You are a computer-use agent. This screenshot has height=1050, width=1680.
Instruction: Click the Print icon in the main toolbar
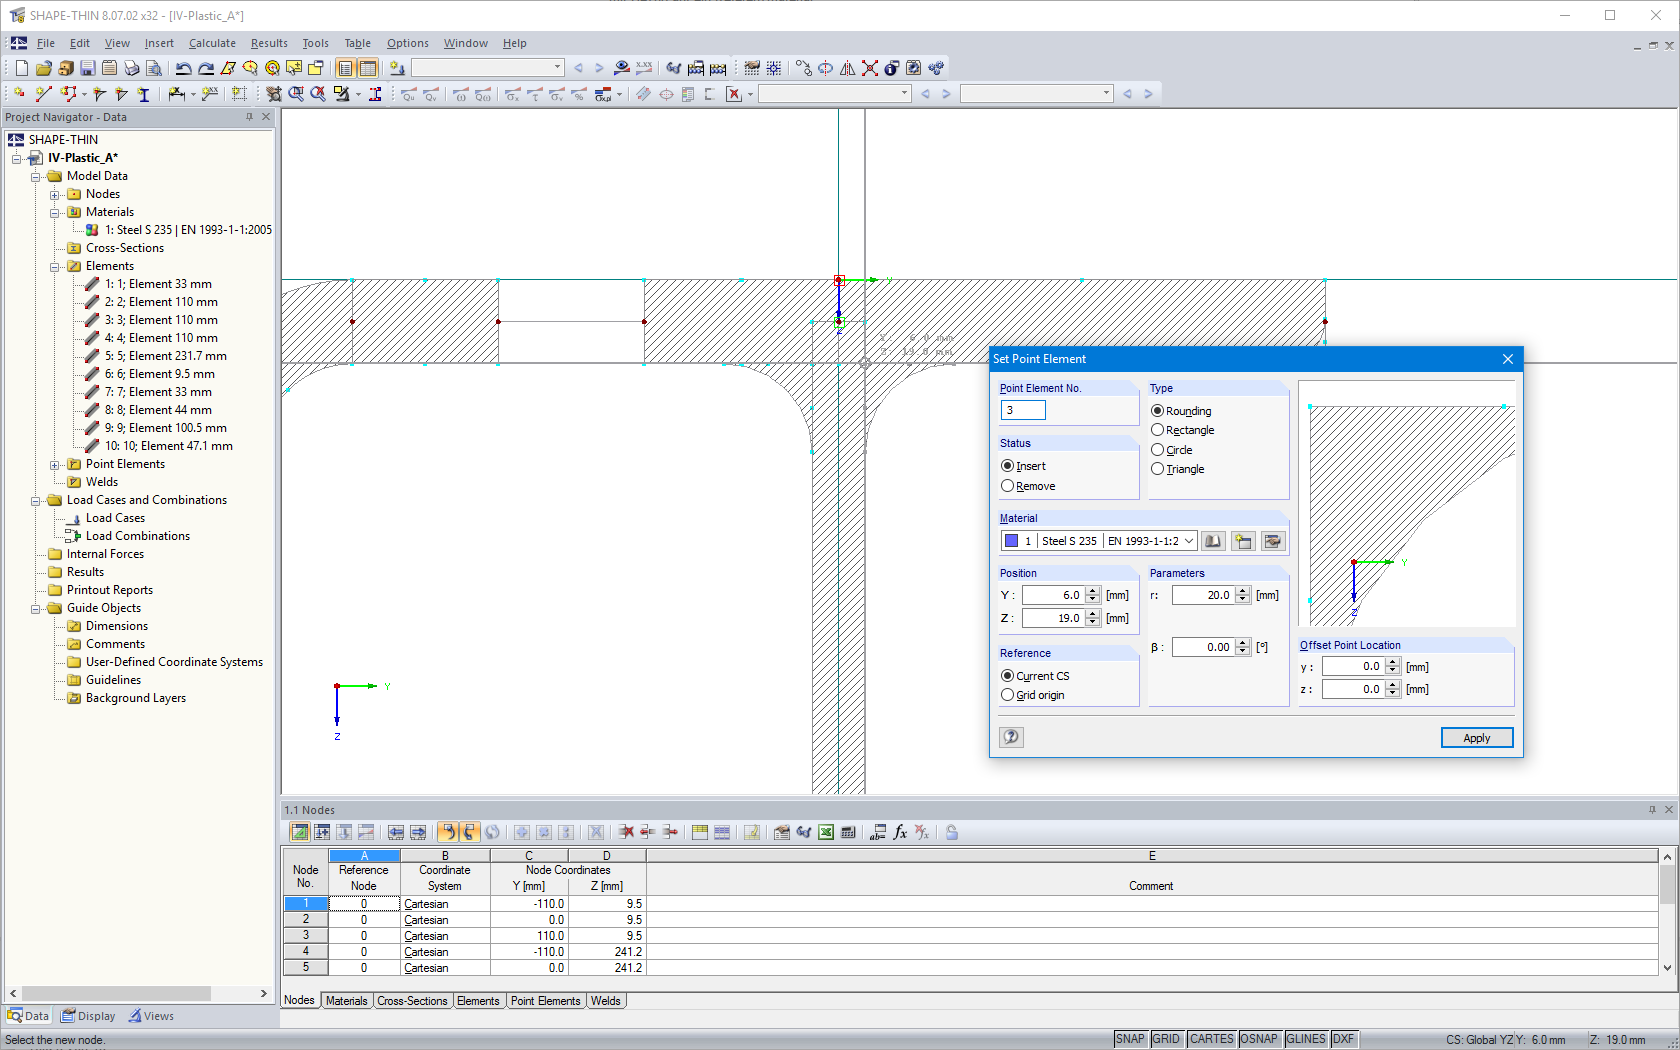click(x=131, y=67)
